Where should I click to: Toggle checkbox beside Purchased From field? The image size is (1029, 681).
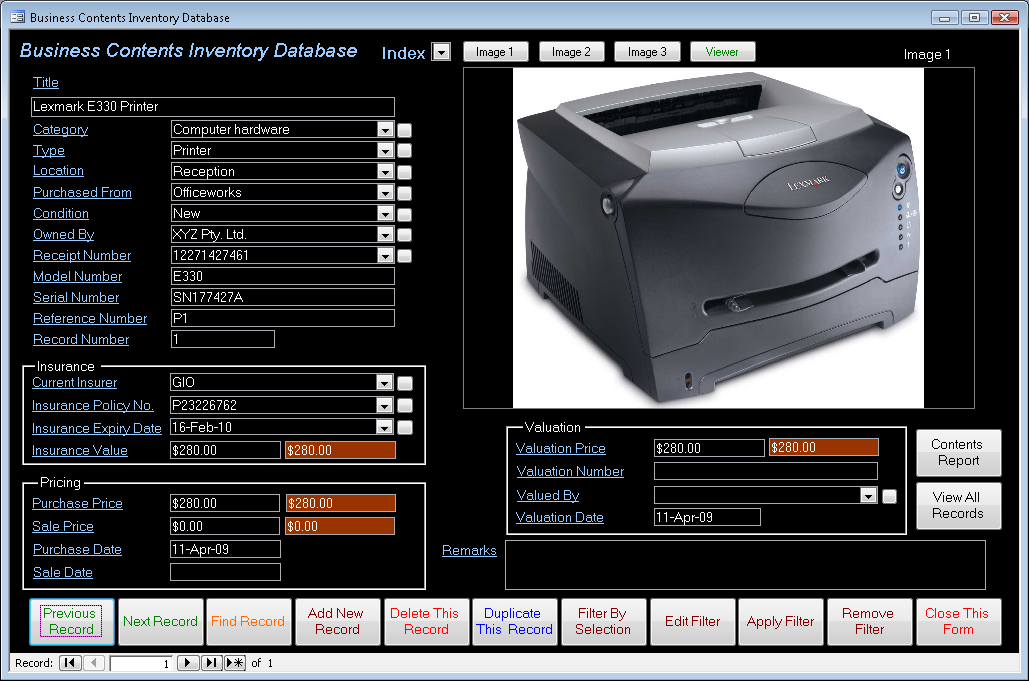[x=405, y=193]
